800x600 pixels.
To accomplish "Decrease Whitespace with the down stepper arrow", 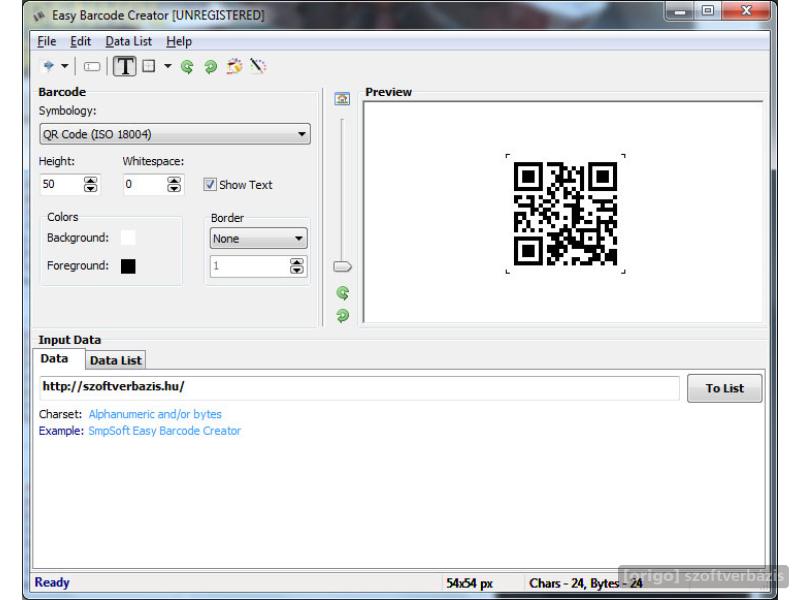I will (174, 188).
